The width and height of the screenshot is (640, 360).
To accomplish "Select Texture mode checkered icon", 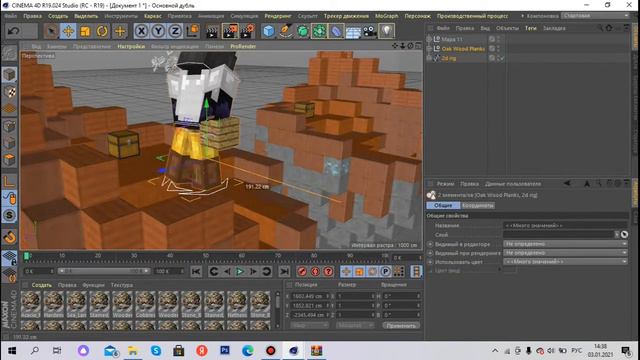I will pyautogui.click(x=9, y=92).
